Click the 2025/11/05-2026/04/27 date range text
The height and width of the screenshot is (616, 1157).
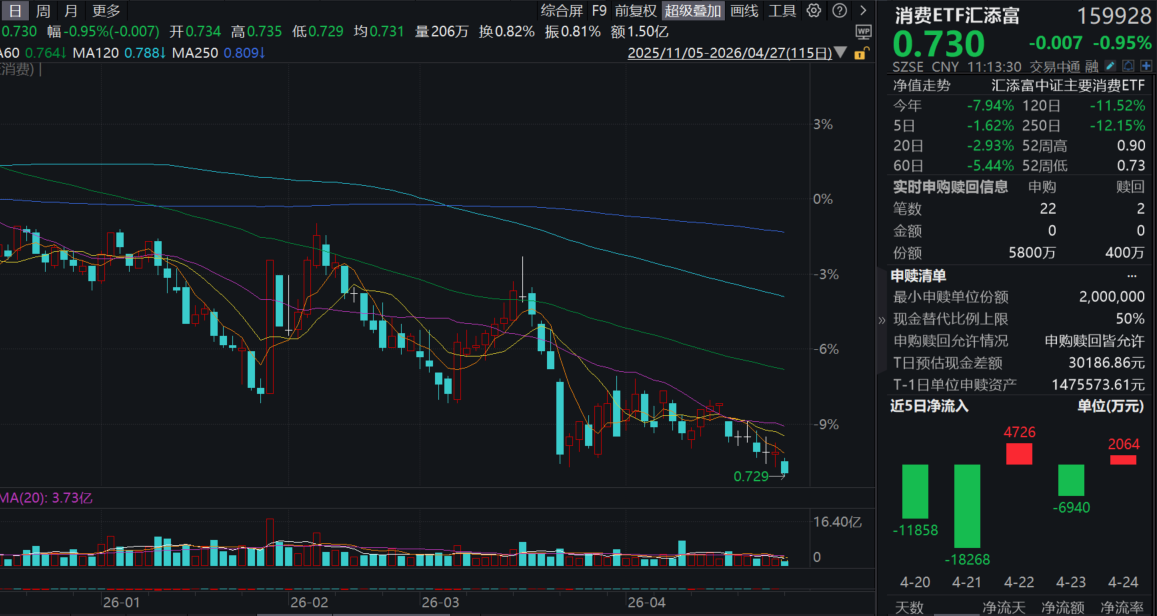(x=729, y=52)
